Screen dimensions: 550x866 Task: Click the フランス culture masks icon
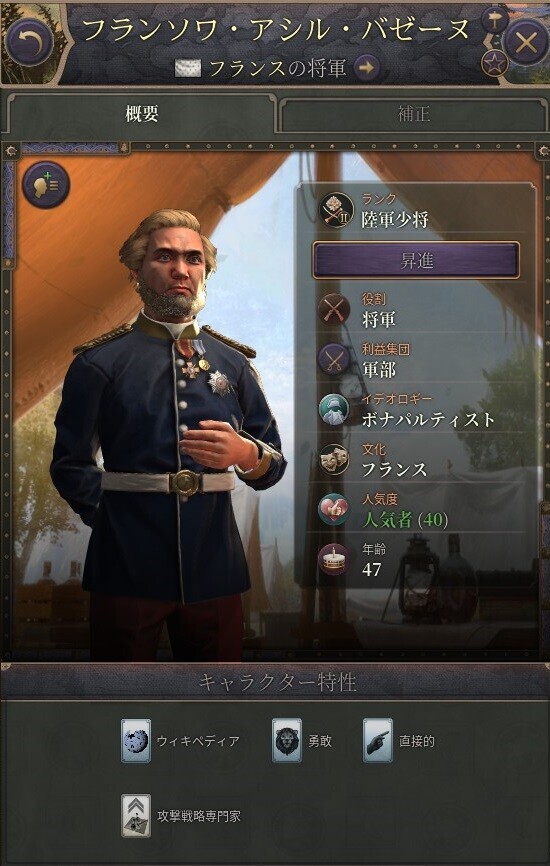click(334, 460)
